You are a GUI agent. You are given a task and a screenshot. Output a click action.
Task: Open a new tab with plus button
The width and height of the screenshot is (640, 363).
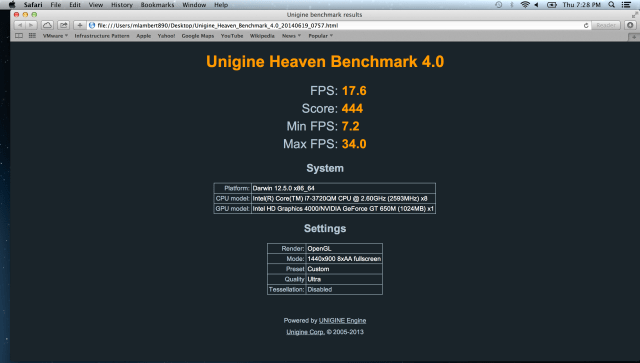[x=634, y=37]
